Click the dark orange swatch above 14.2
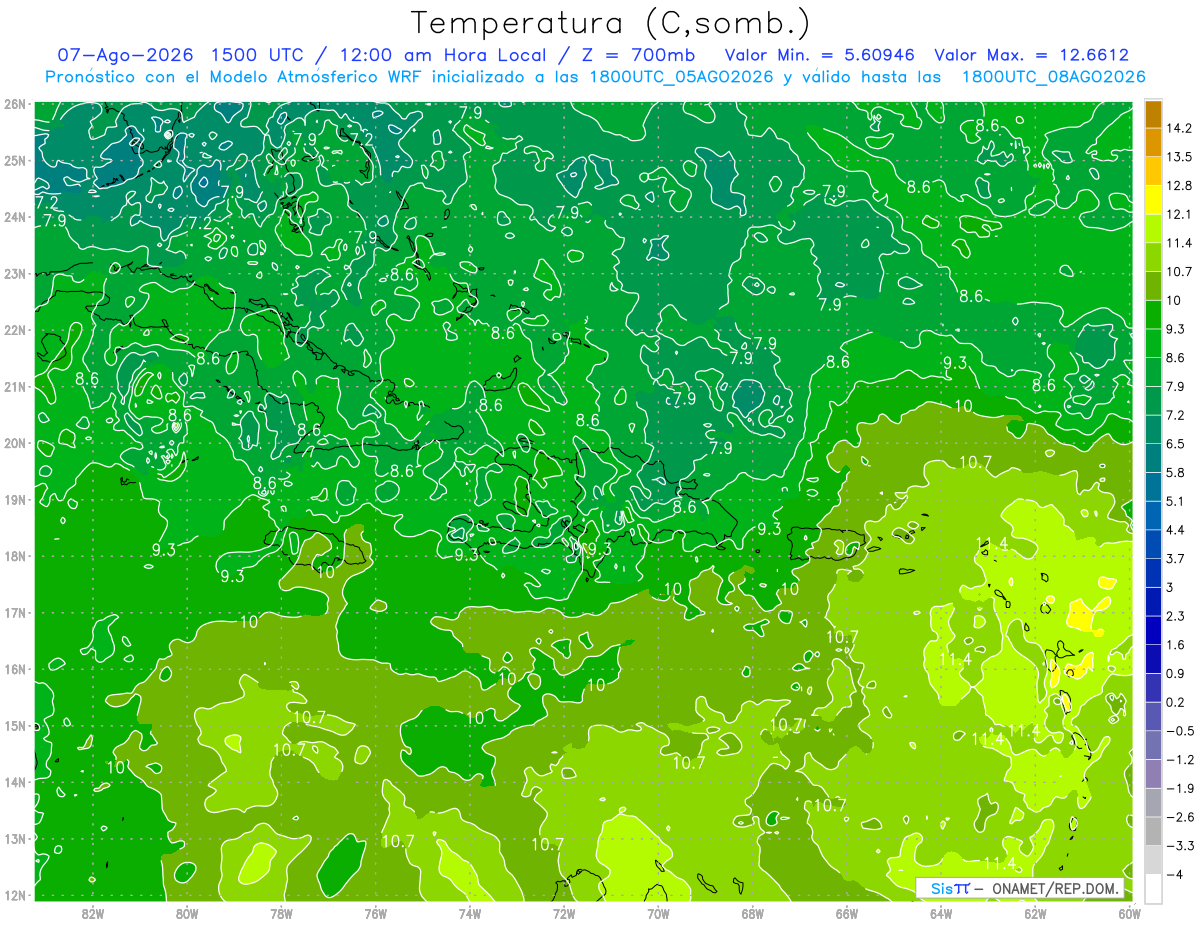Image resolution: width=1200 pixels, height=927 pixels. pyautogui.click(x=1153, y=114)
